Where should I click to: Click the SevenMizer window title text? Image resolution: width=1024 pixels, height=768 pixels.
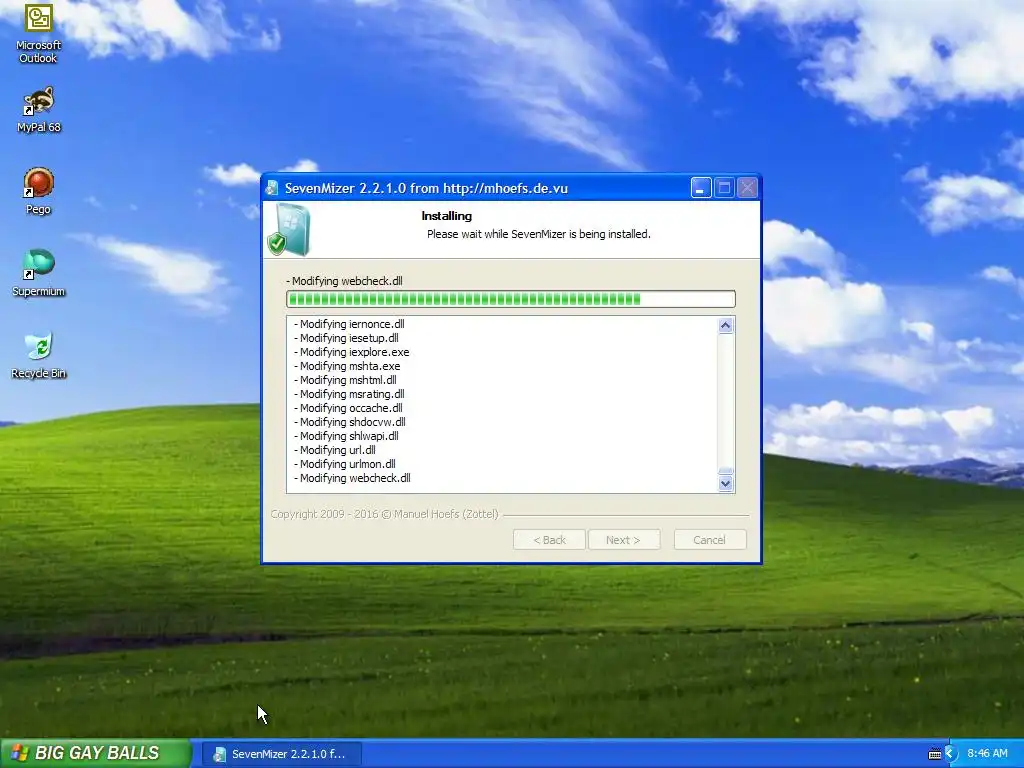(x=426, y=188)
